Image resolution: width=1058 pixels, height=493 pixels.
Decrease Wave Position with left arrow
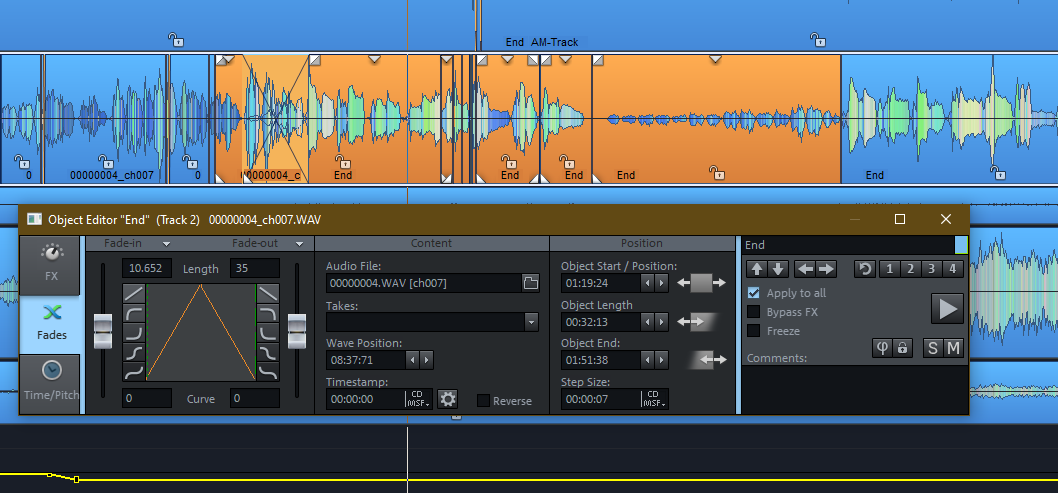point(414,359)
